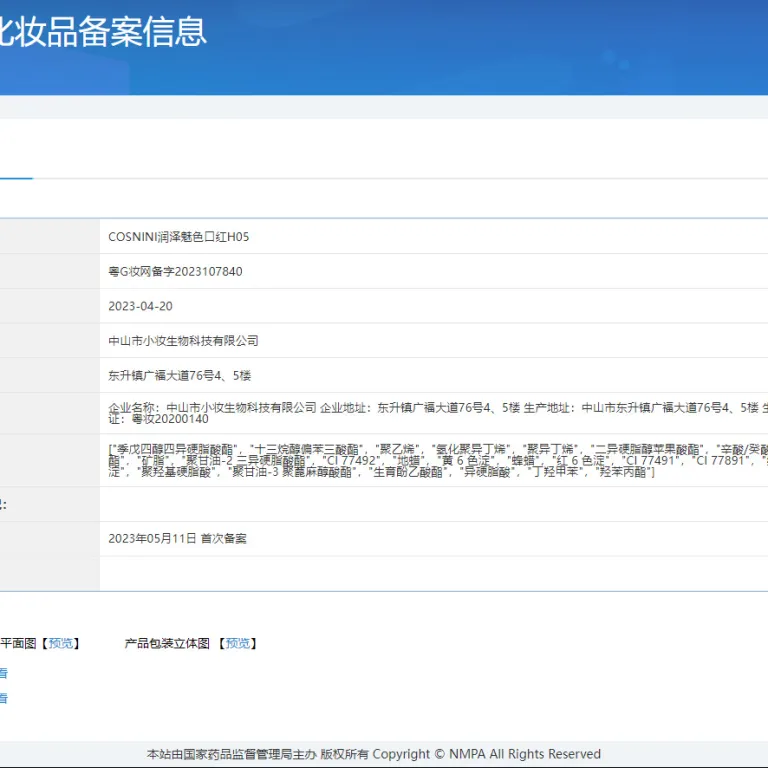Open the 产品包装立体图 预览 link

(x=238, y=643)
